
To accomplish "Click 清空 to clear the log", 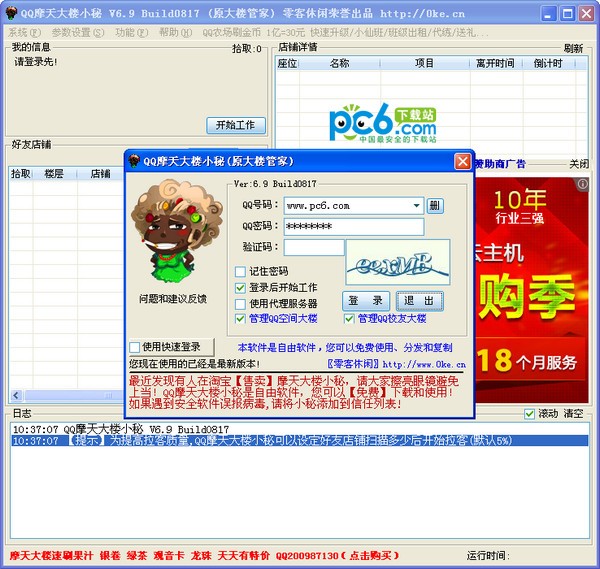I will point(573,414).
